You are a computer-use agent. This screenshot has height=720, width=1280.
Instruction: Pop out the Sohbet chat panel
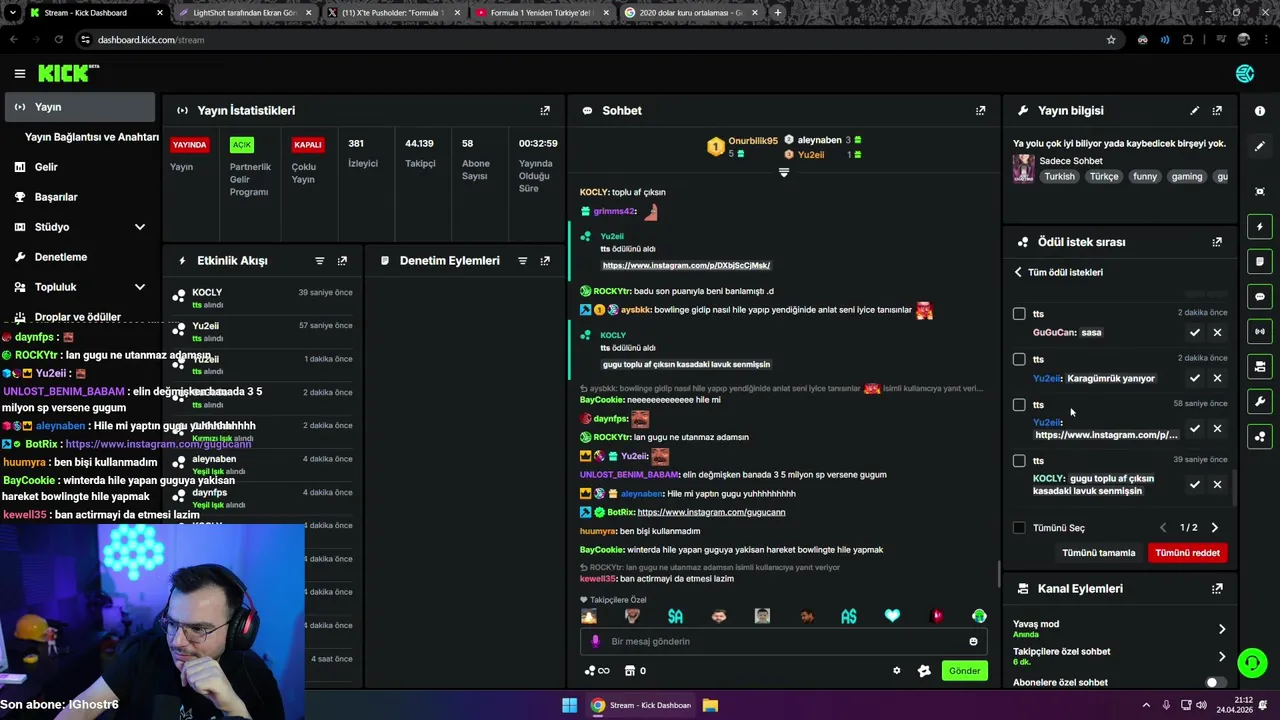981,111
